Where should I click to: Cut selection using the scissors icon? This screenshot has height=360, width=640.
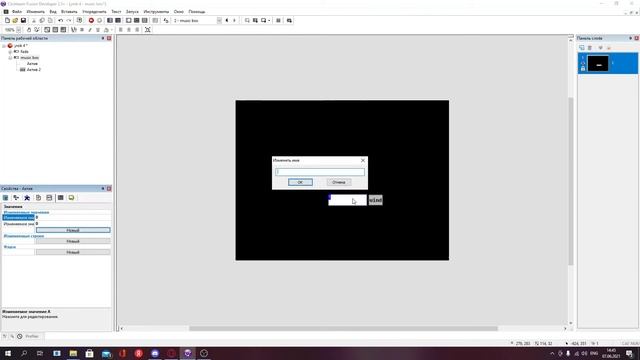point(34,20)
